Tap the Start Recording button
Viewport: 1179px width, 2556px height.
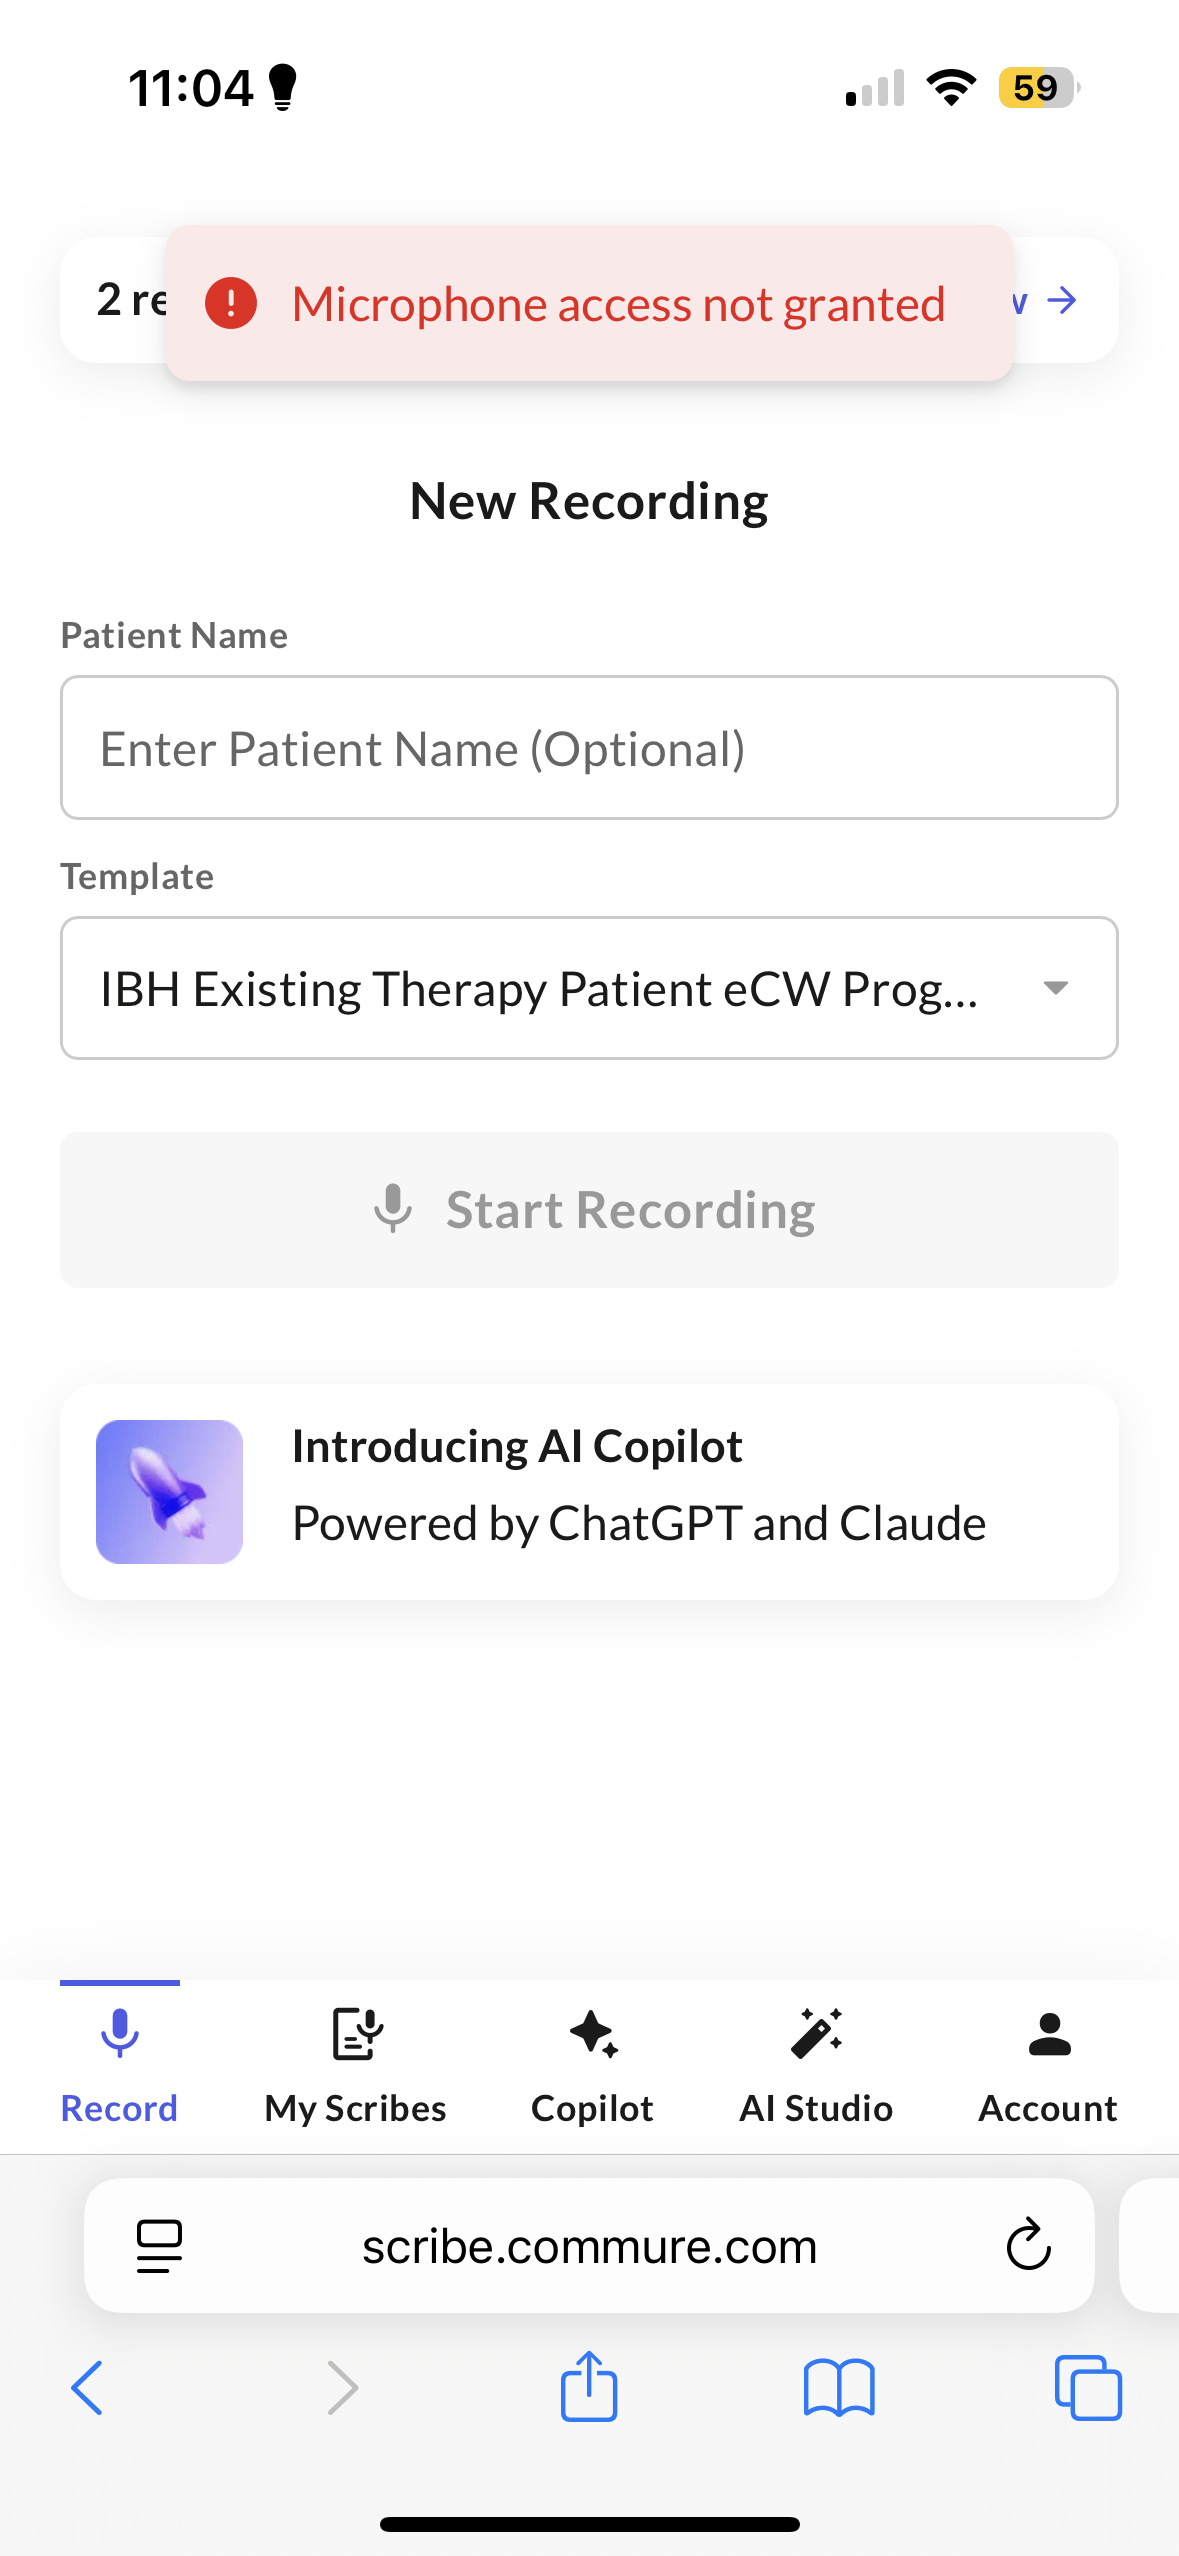[x=589, y=1210]
